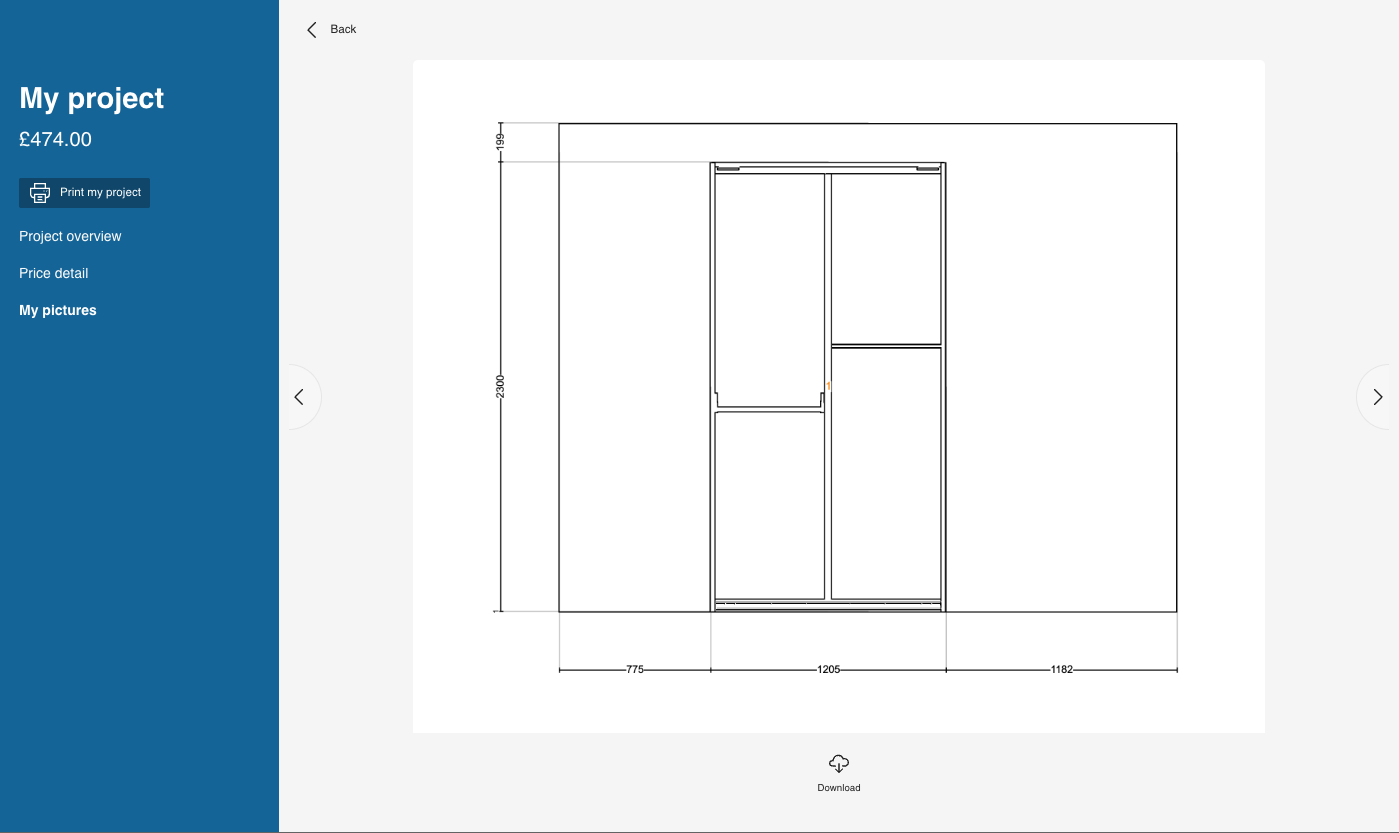Click the project price £474.00
The height and width of the screenshot is (833, 1399).
55,139
